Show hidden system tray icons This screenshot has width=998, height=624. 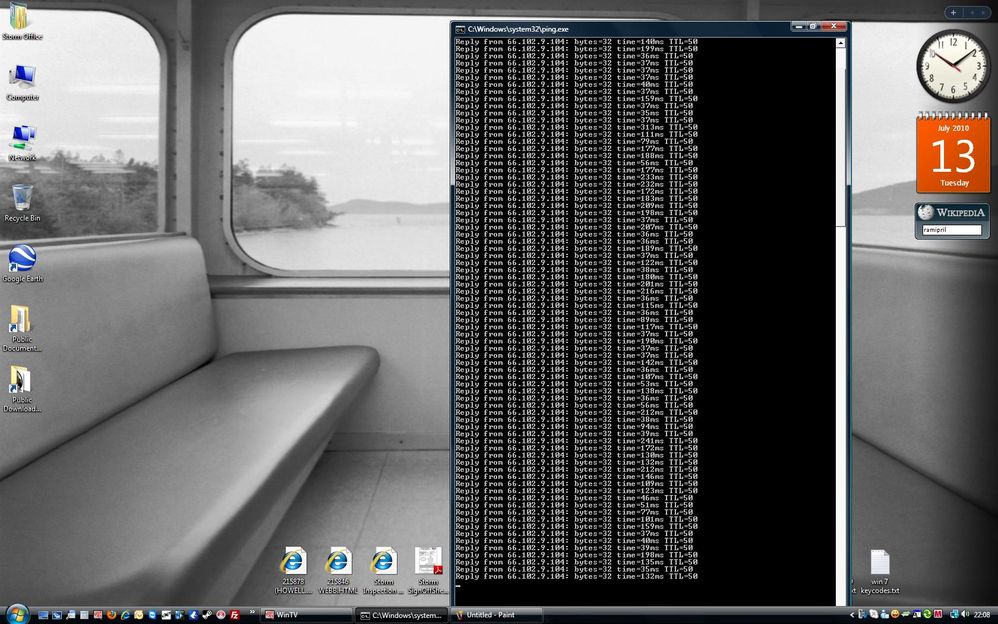[x=851, y=615]
